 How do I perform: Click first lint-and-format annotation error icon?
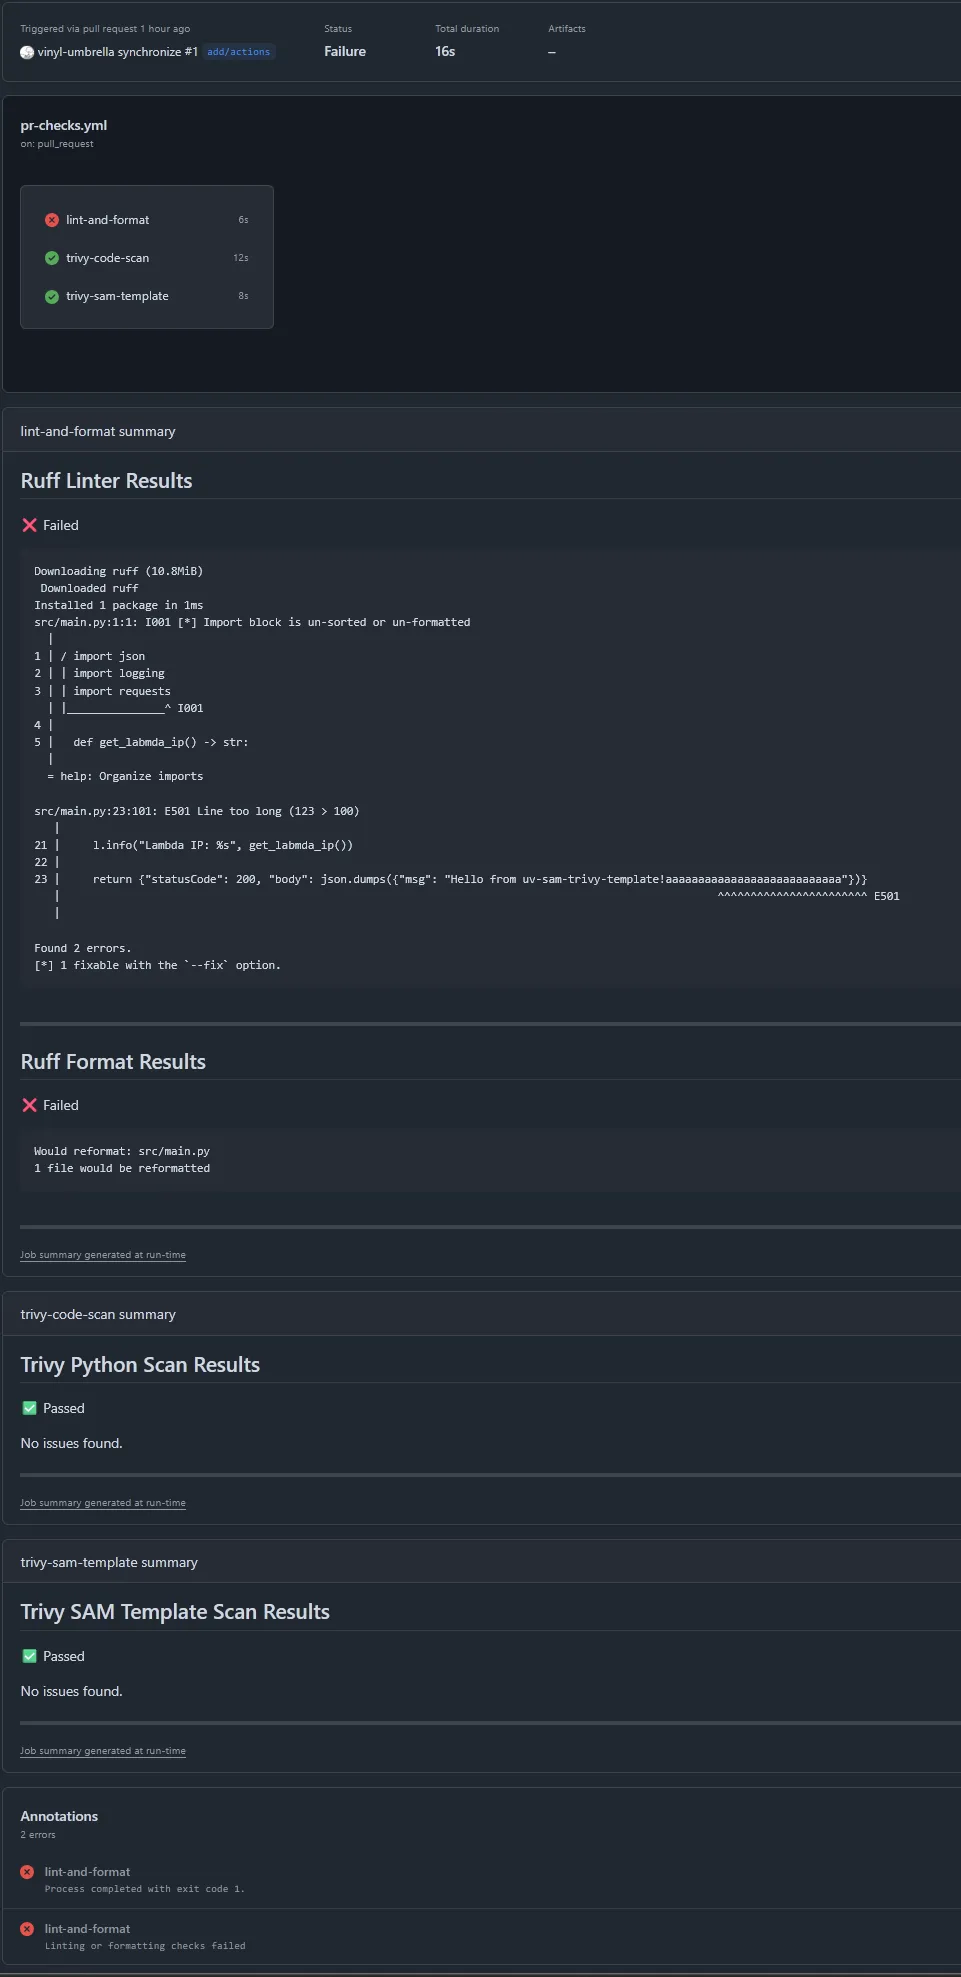27,1872
